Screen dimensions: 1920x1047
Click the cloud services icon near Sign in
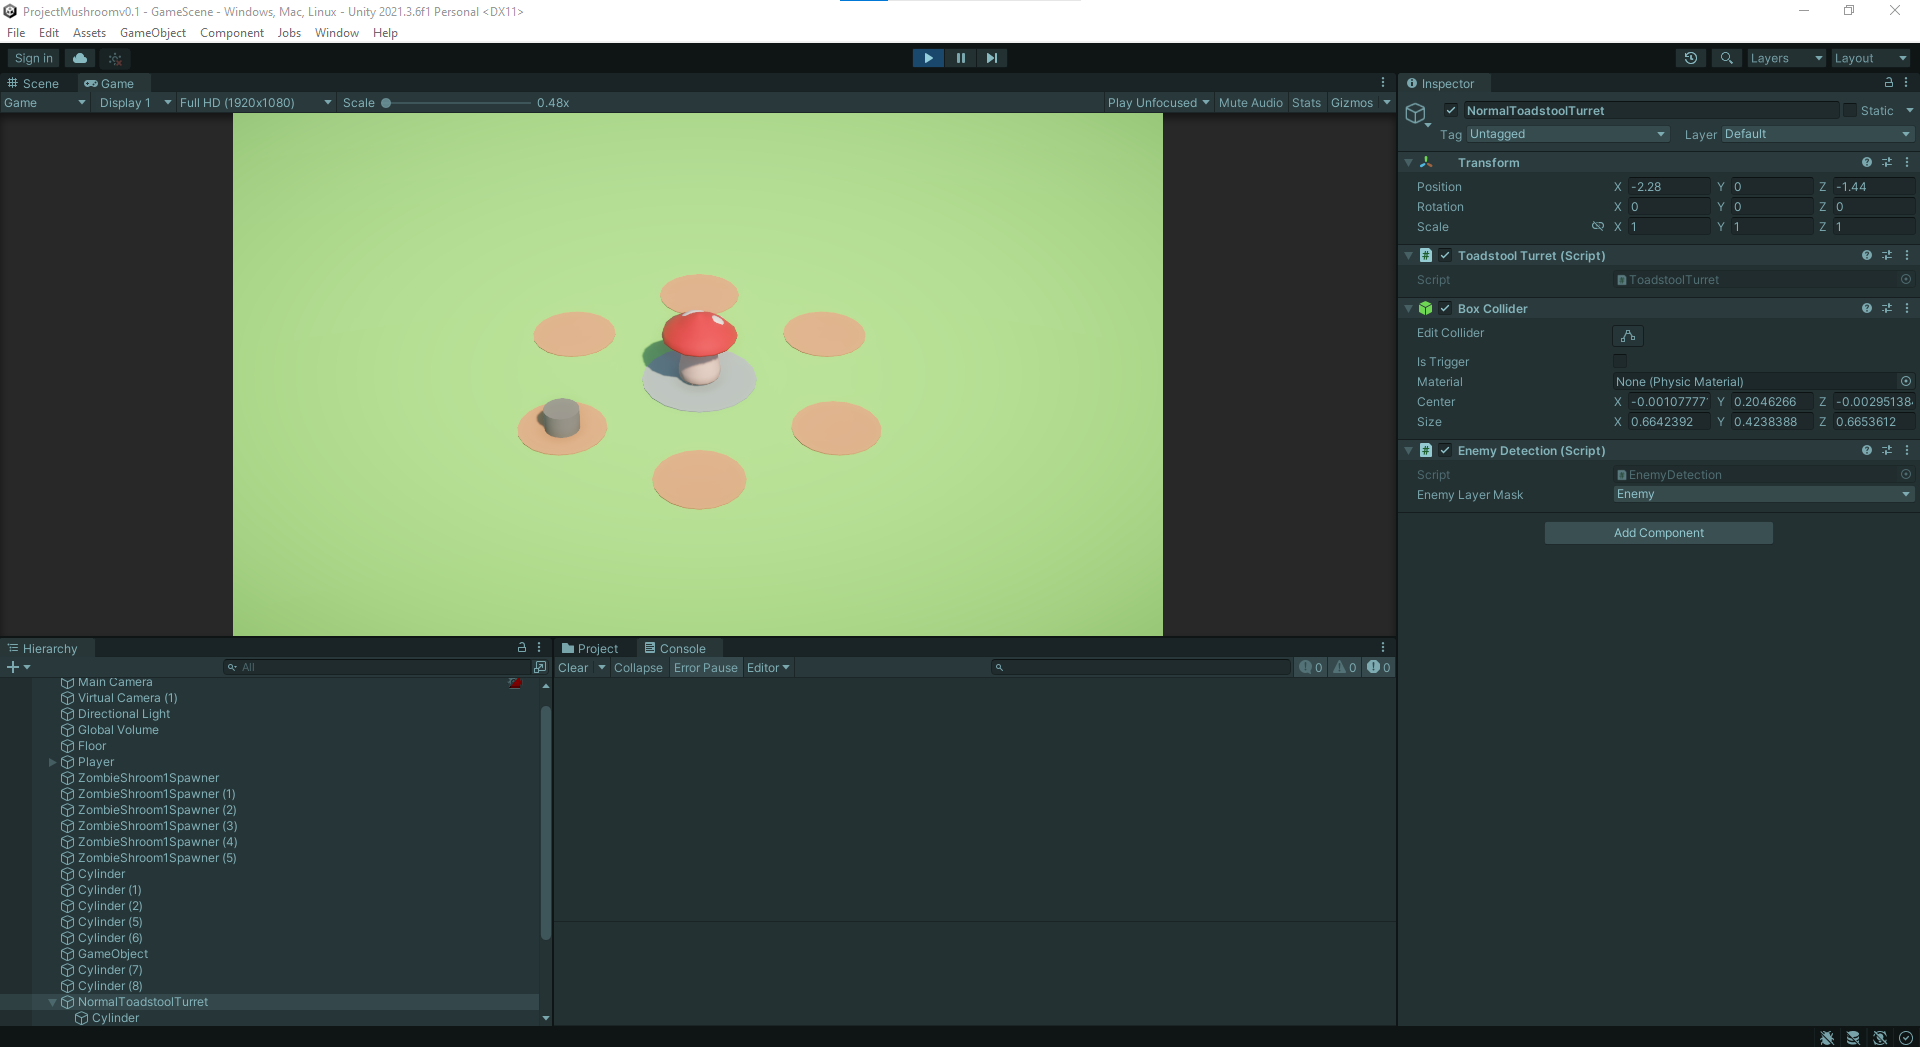pyautogui.click(x=79, y=58)
